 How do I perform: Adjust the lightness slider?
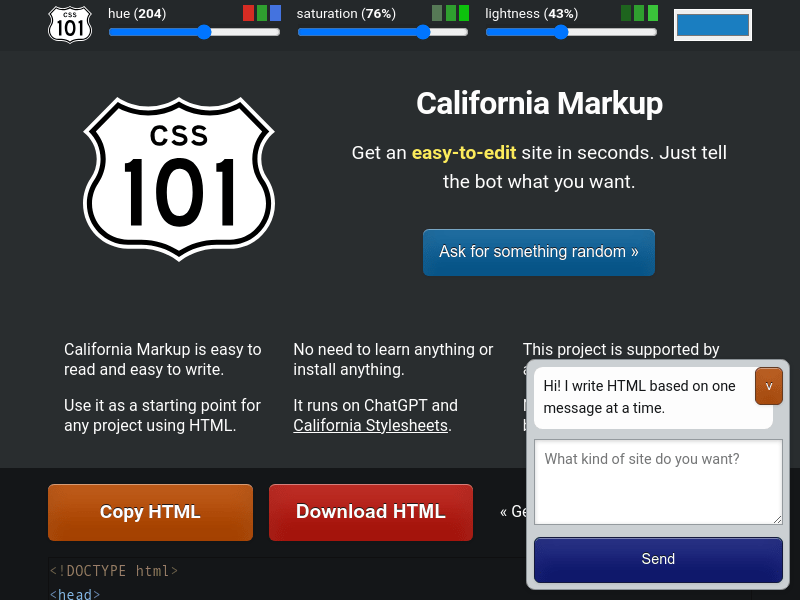[x=571, y=32]
